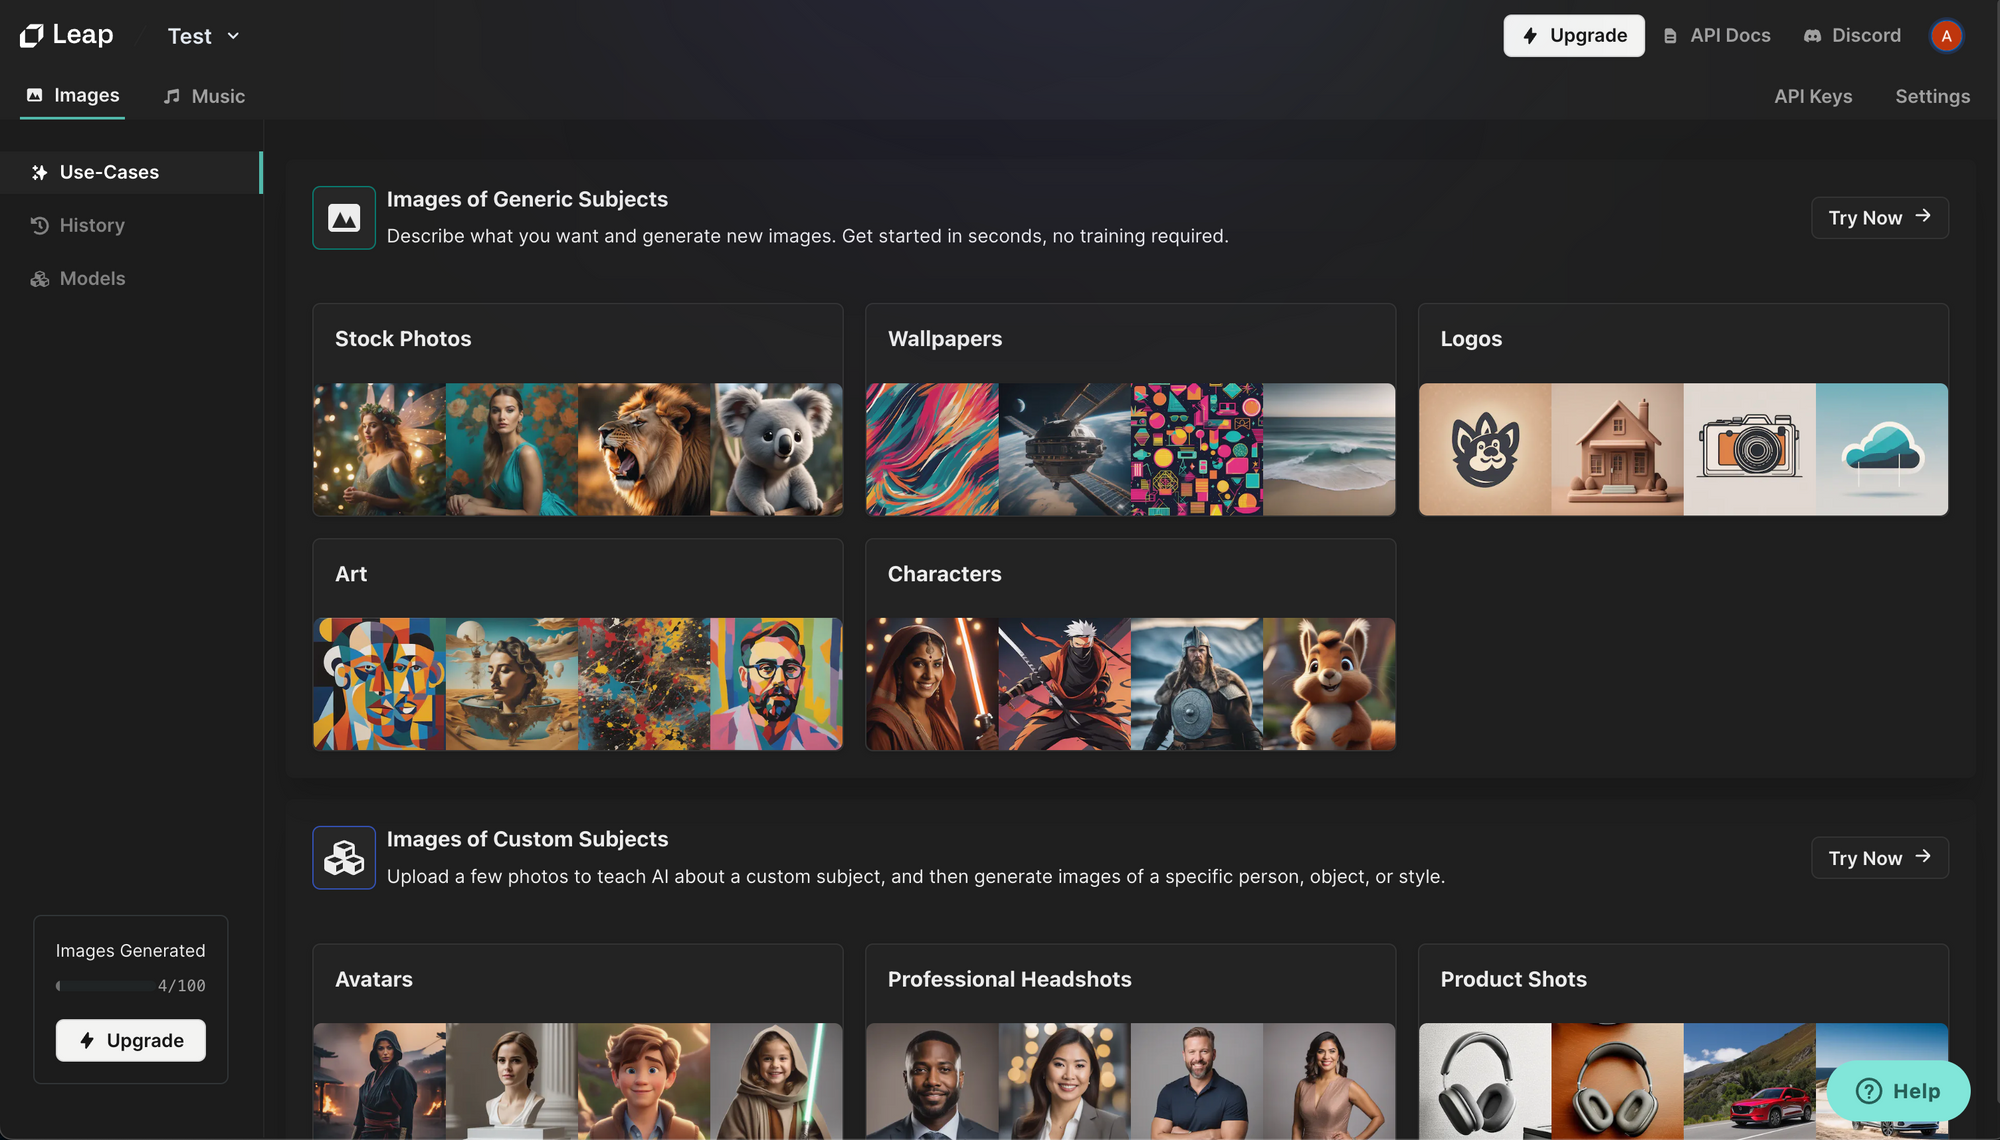This screenshot has width=2000, height=1140.
Task: Click the lion stock photo thumbnail
Action: 644,450
